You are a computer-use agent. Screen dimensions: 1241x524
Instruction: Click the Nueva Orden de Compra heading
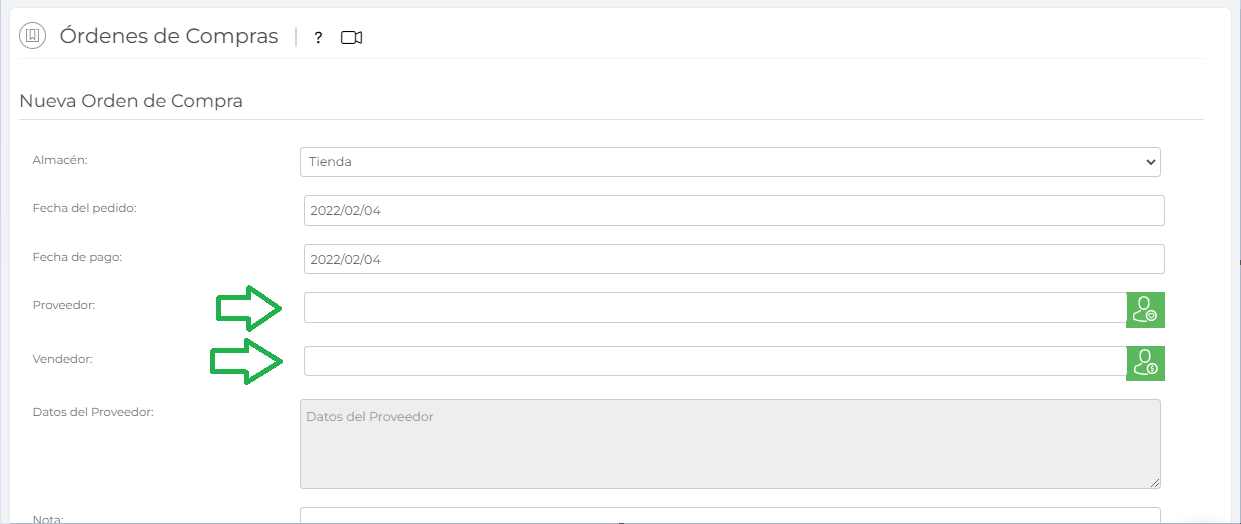pyautogui.click(x=131, y=101)
